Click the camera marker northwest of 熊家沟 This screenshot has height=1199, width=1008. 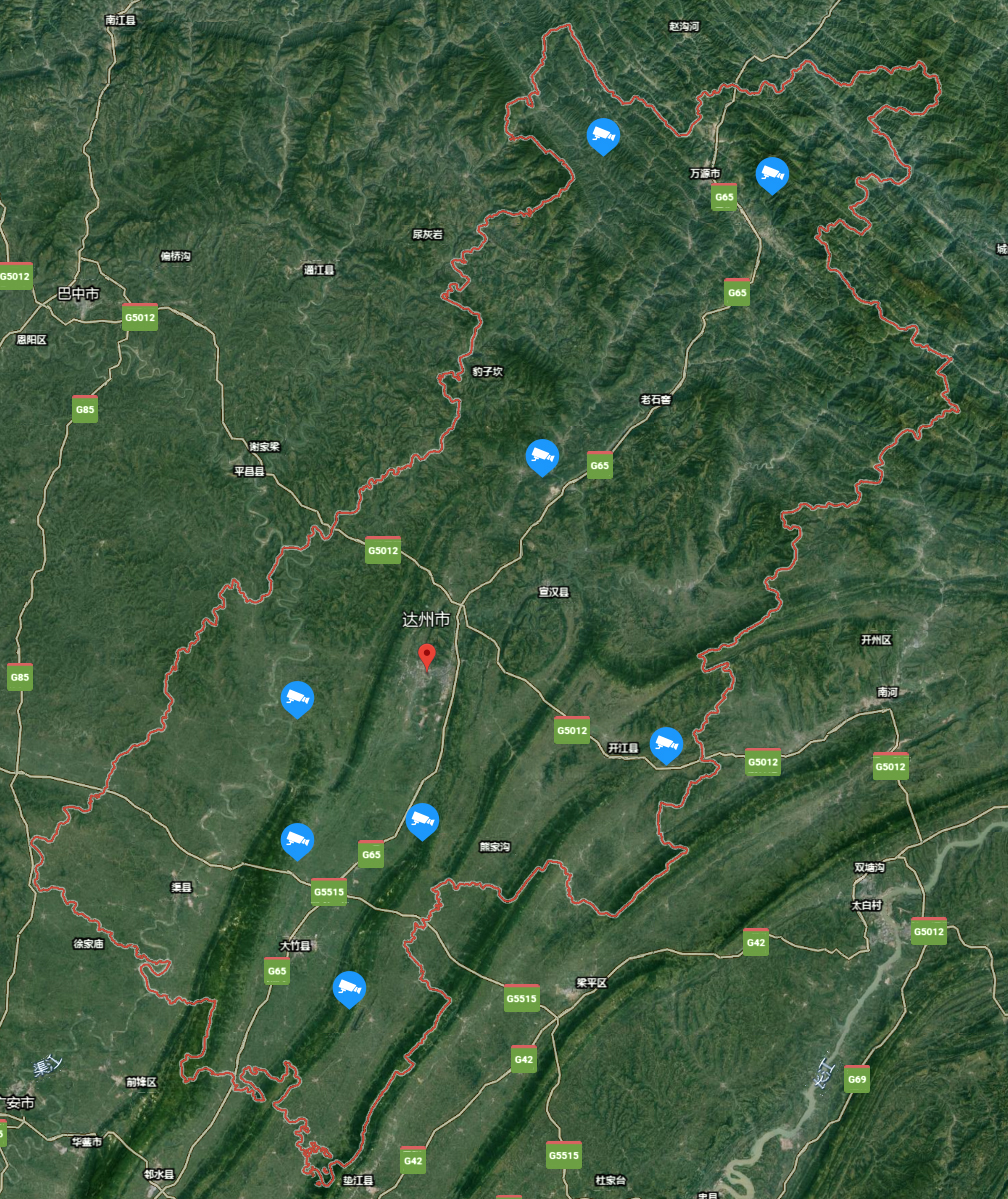coord(422,822)
